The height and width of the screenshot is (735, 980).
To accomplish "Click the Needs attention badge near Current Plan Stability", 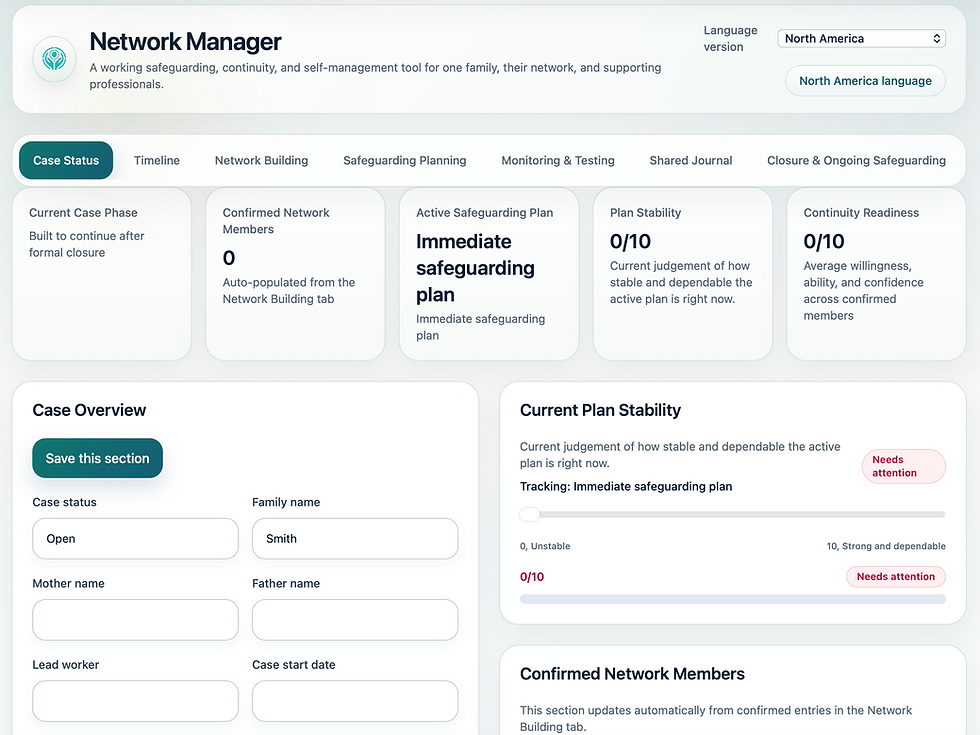I will click(903, 466).
